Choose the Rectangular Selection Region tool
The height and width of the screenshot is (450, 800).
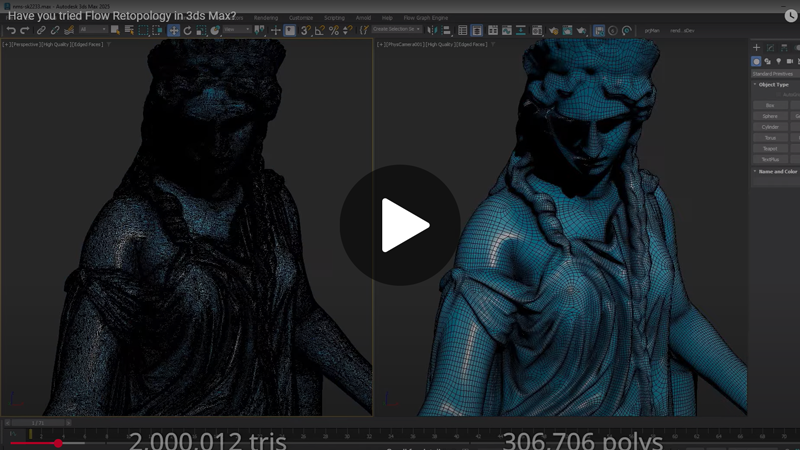[143, 31]
